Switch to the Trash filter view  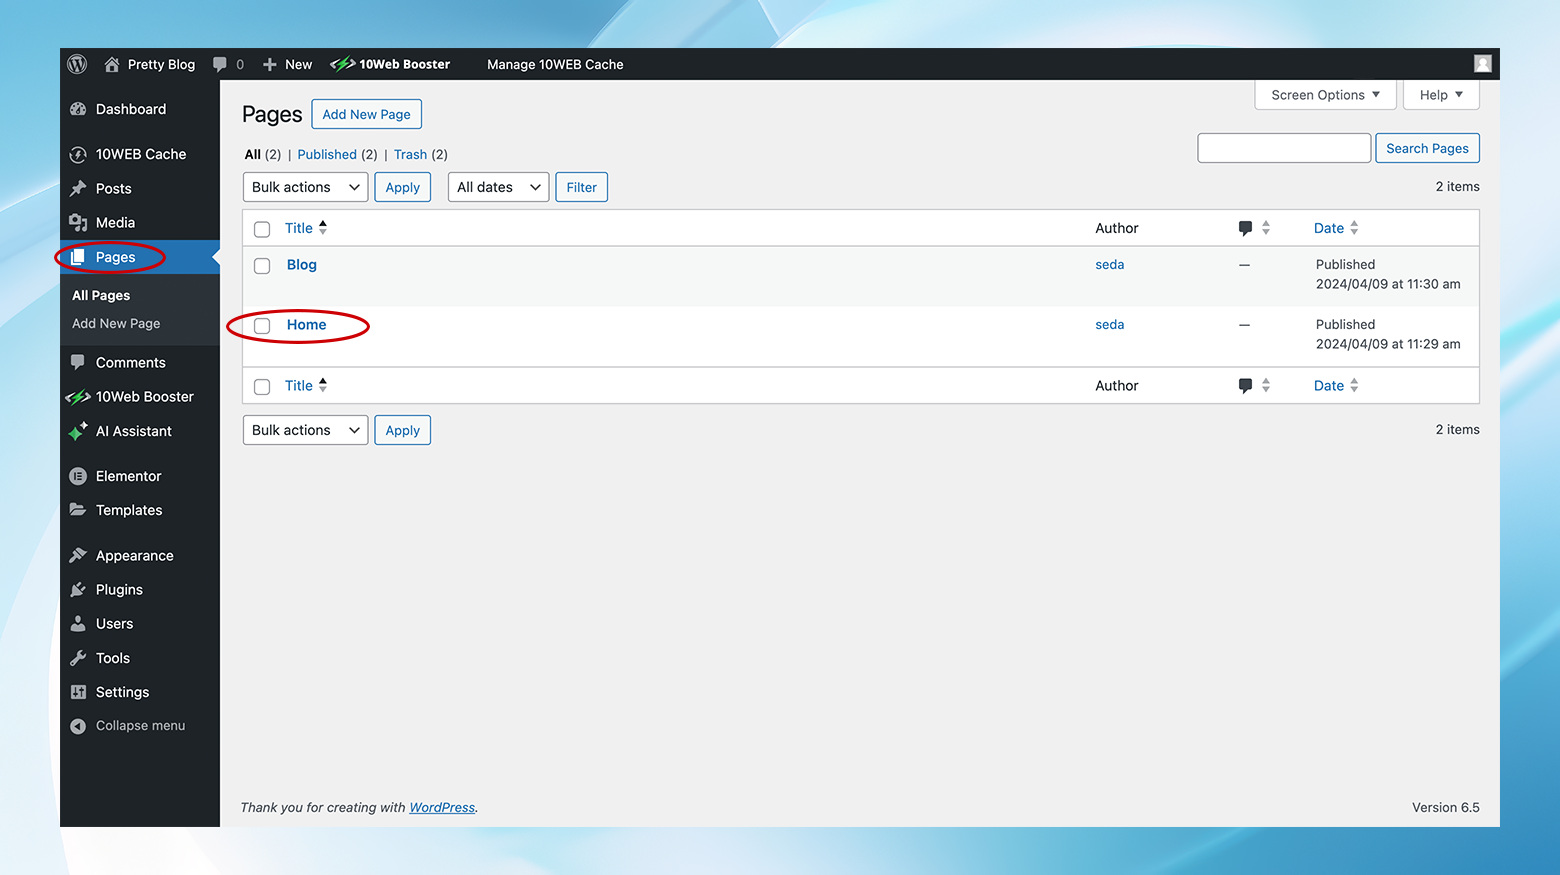(410, 154)
